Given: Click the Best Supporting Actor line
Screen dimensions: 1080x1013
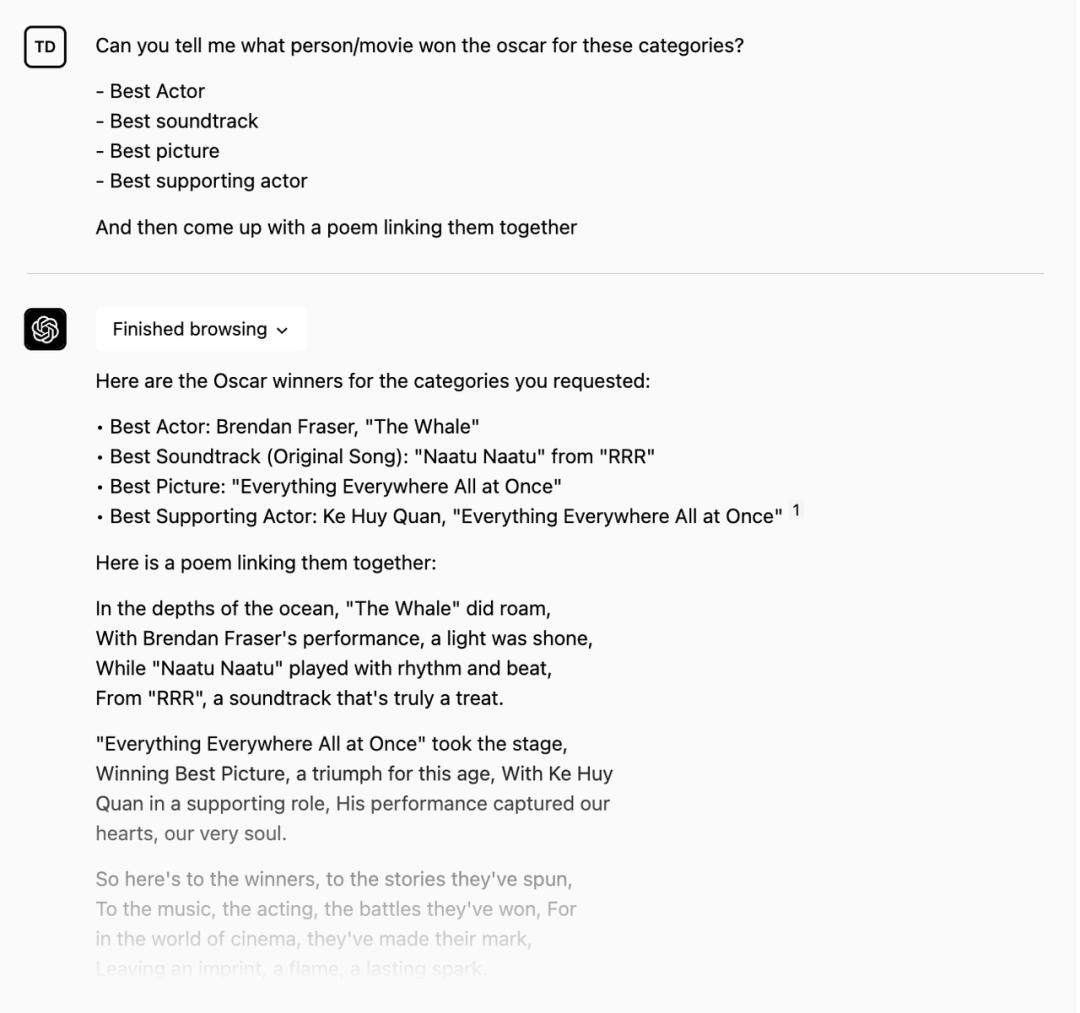Looking at the screenshot, I should (x=440, y=515).
